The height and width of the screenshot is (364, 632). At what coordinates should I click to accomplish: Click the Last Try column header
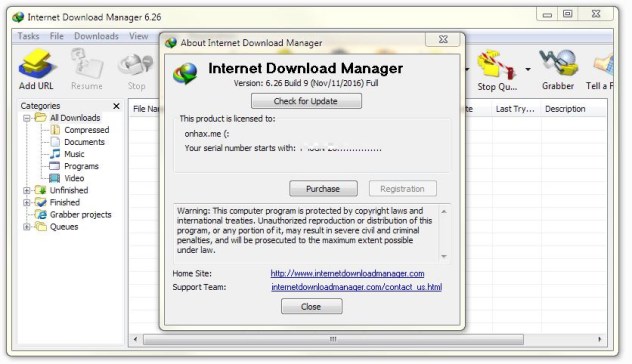coord(516,109)
